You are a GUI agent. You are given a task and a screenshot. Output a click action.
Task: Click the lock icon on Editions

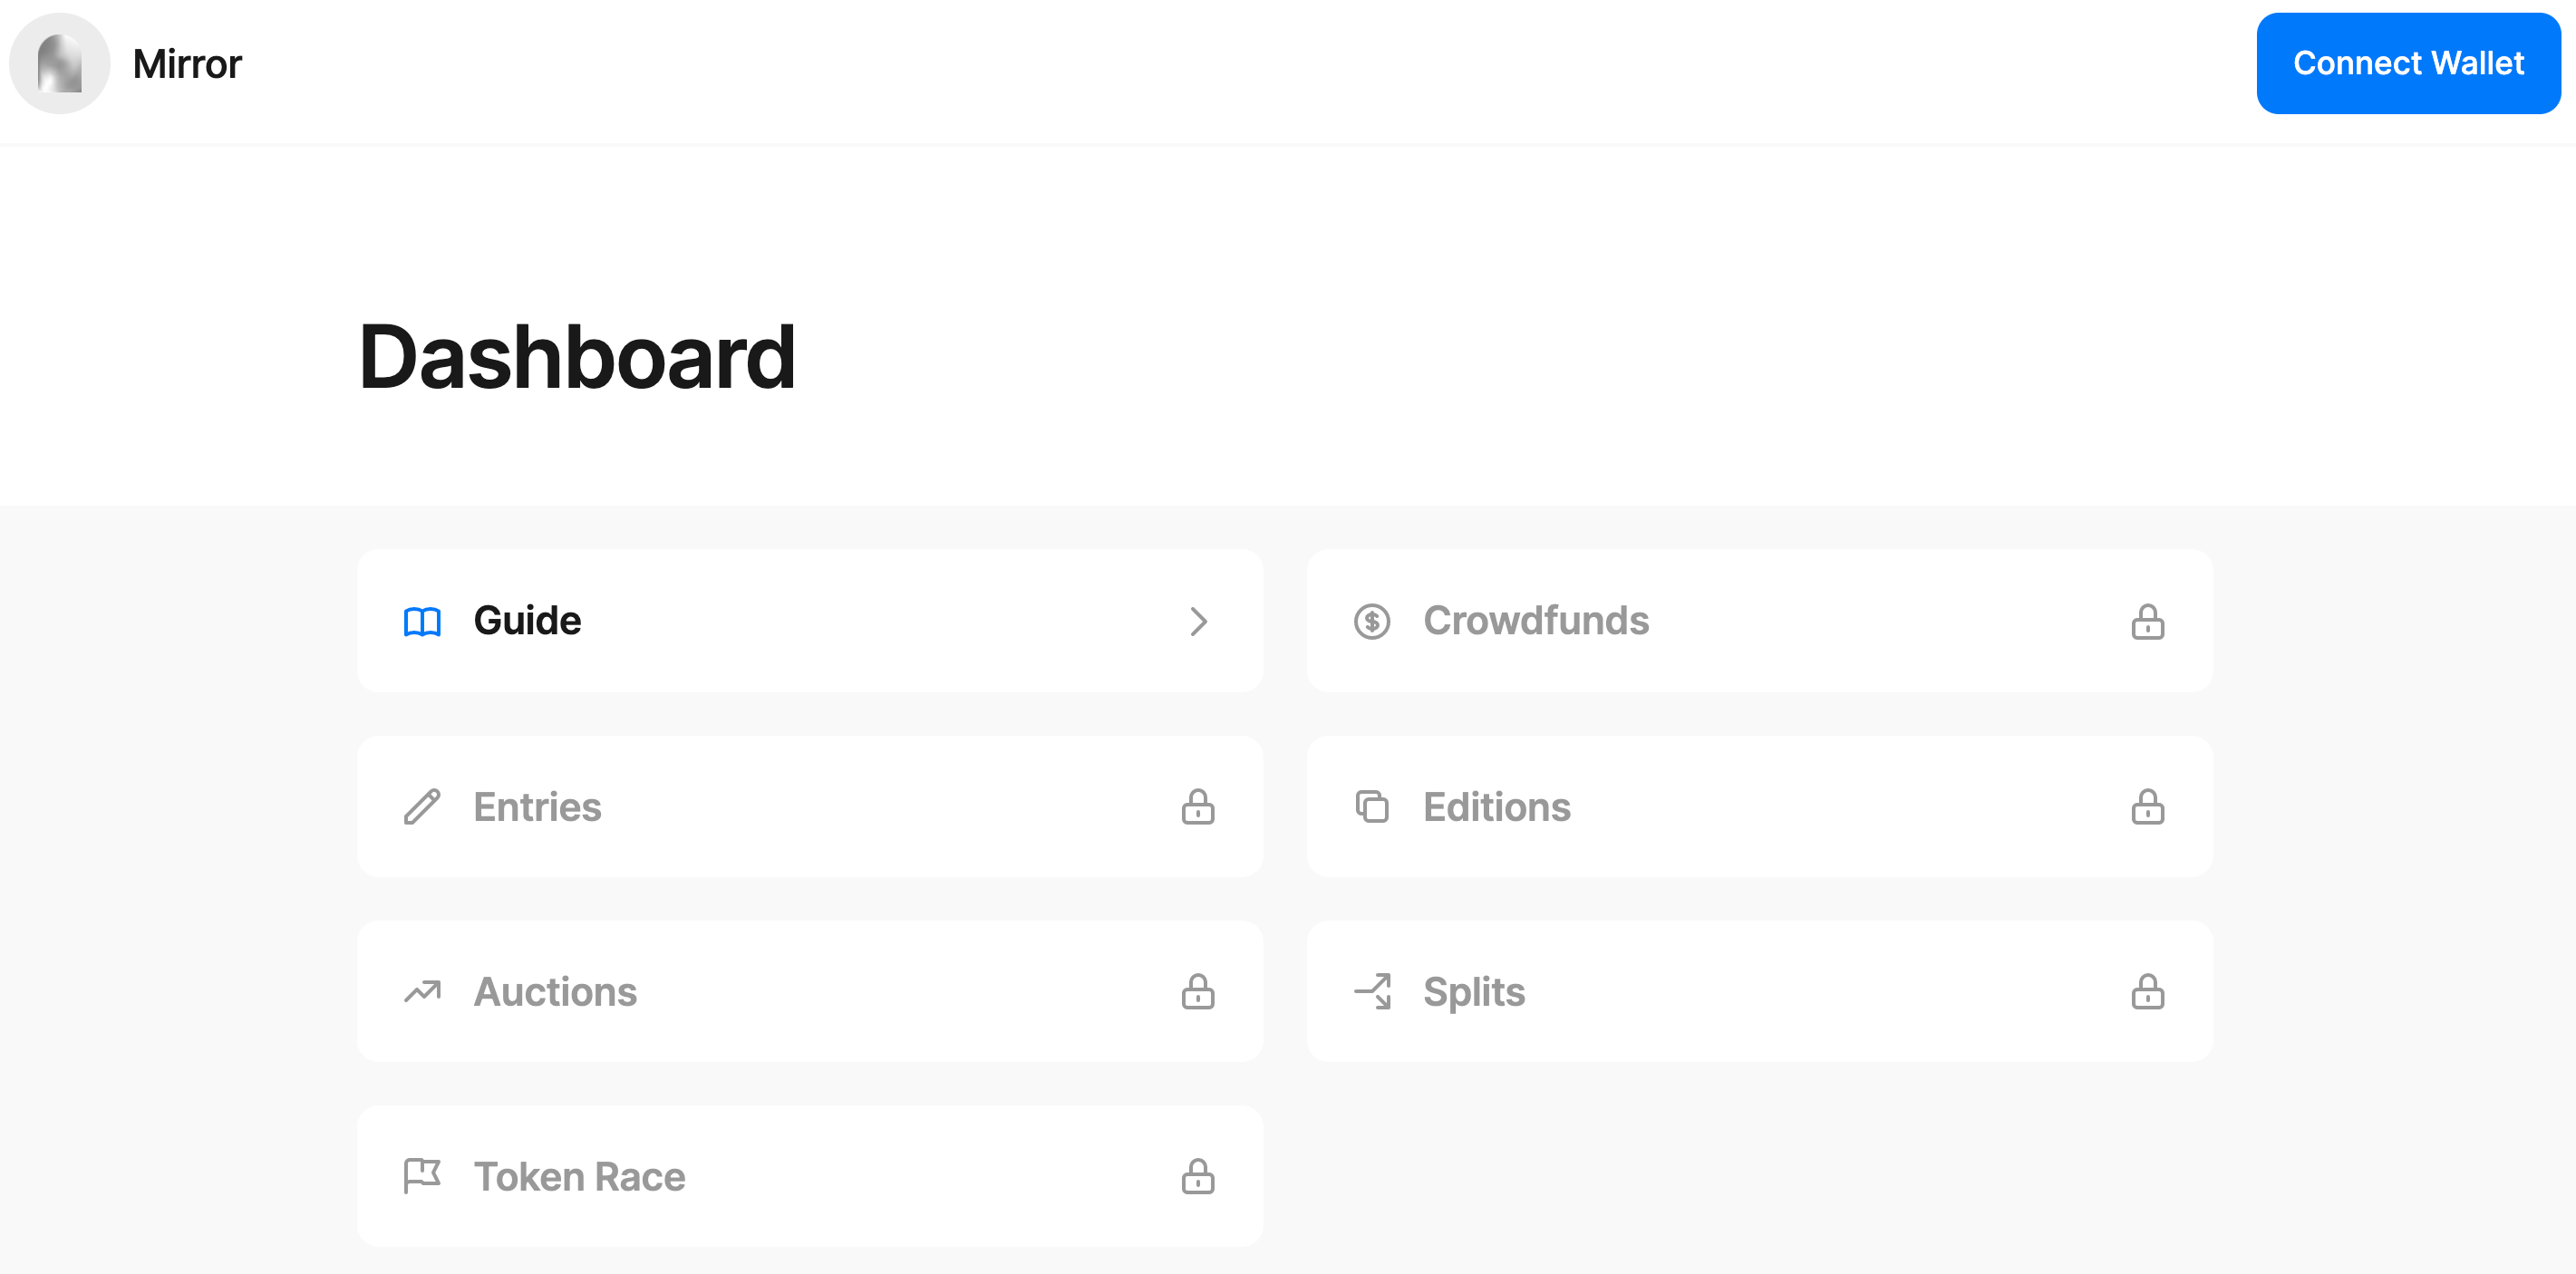point(2147,807)
